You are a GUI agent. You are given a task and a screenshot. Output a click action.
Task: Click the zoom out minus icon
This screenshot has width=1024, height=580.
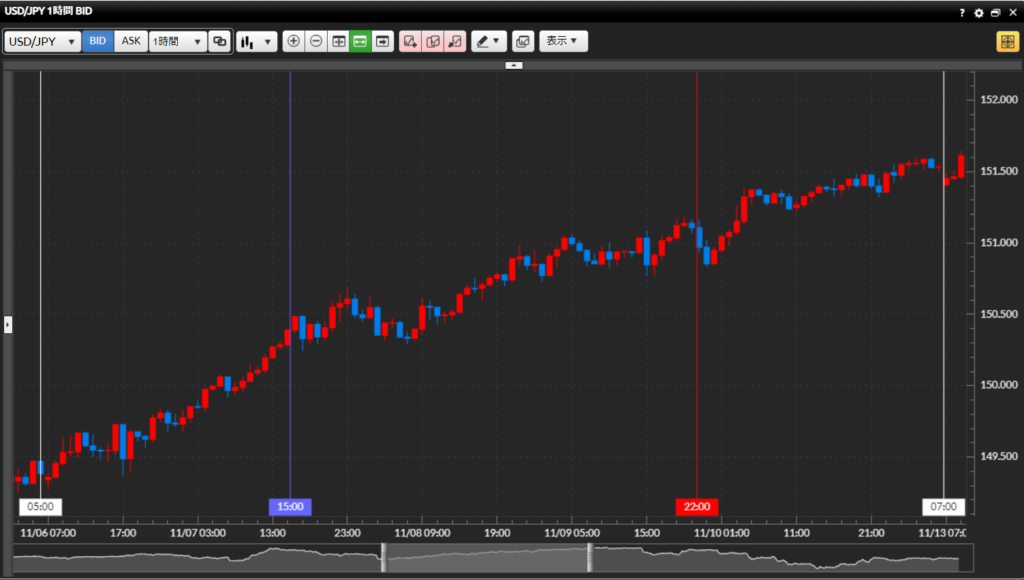pos(316,42)
